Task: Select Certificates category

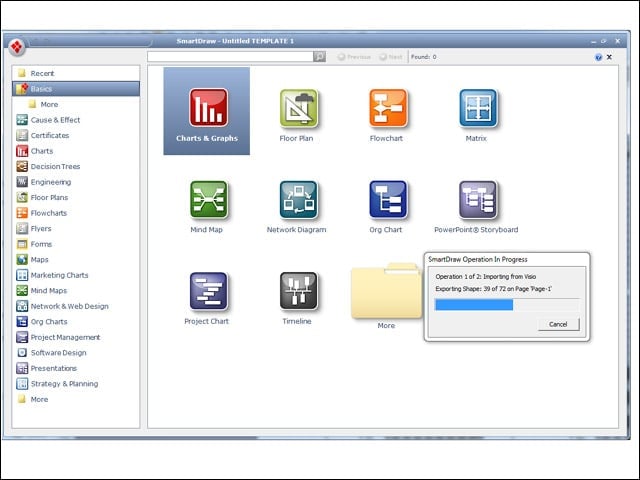Action: pos(43,136)
